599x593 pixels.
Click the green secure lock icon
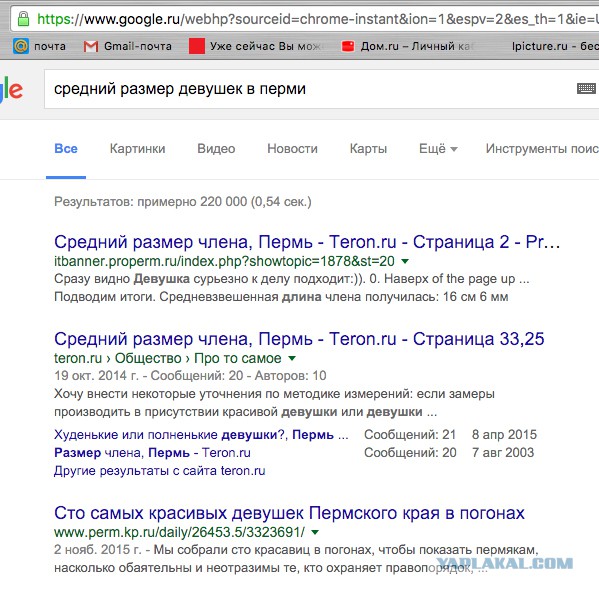23,18
